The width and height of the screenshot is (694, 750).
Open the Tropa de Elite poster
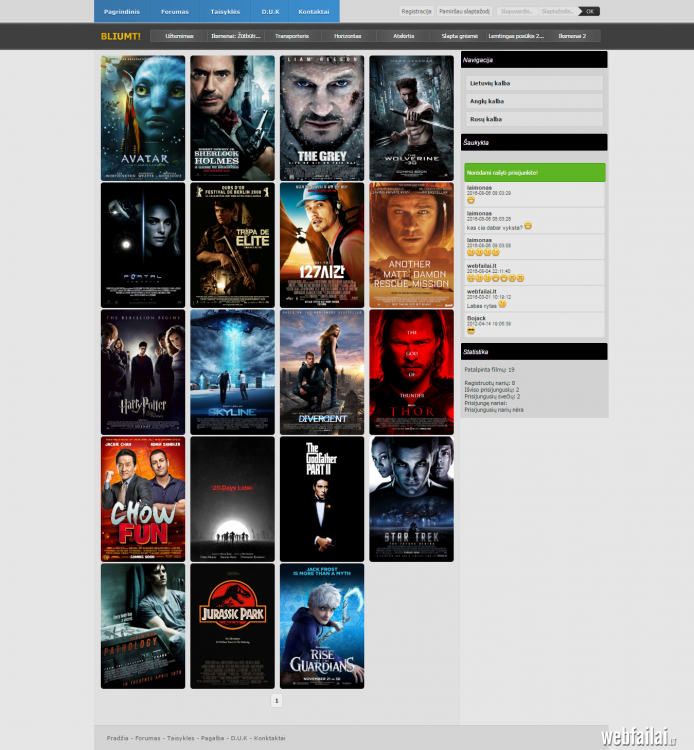232,245
